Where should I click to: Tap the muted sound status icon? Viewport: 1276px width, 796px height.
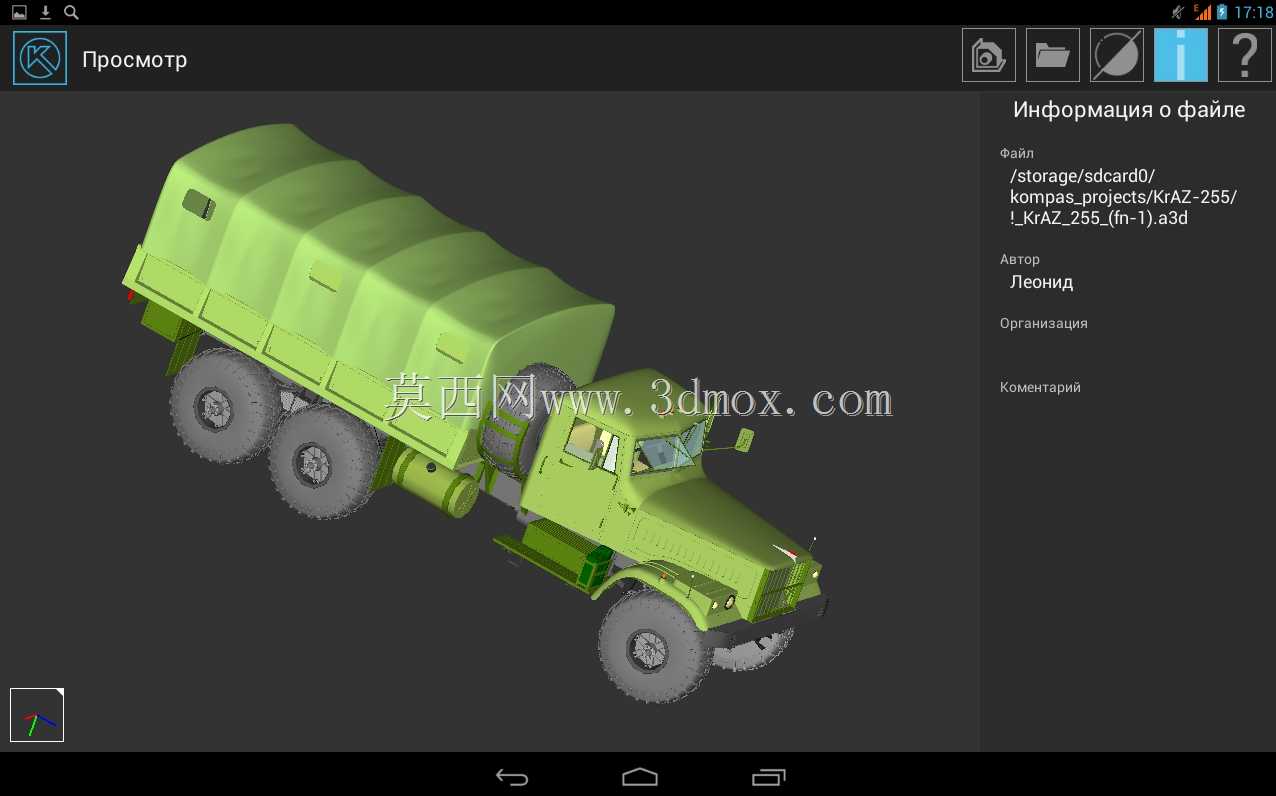pos(1180,12)
